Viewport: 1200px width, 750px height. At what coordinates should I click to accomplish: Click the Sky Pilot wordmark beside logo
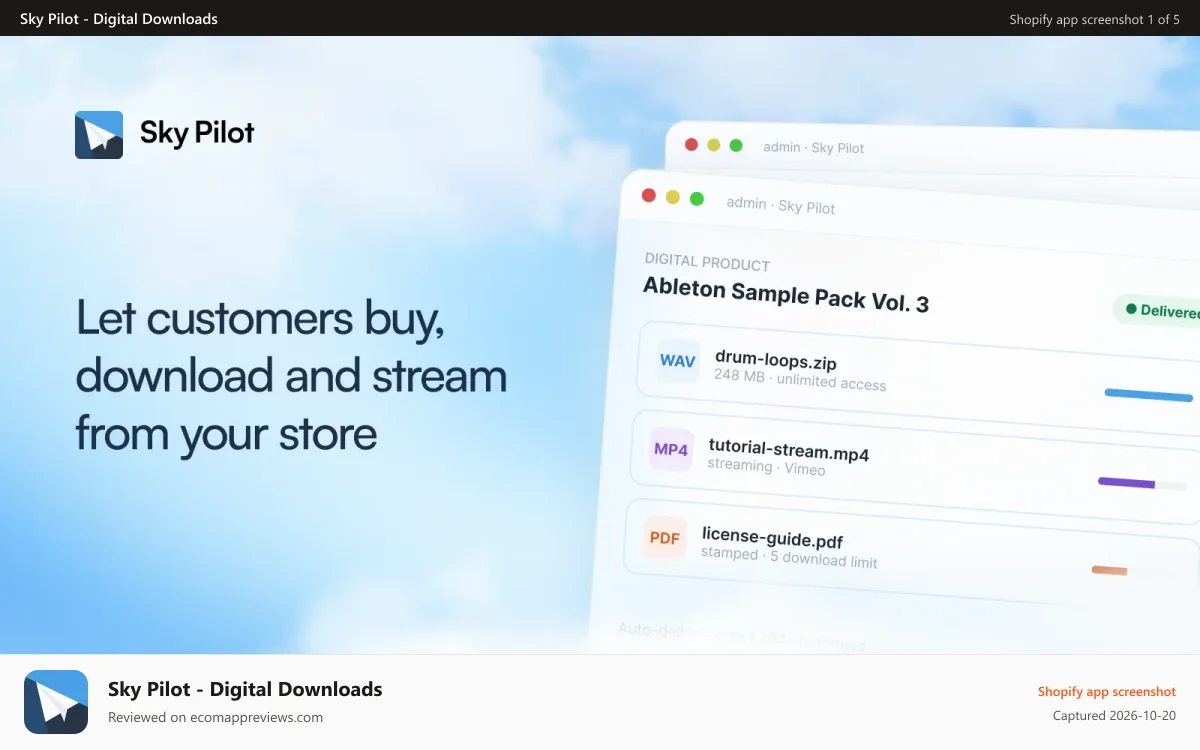click(197, 133)
